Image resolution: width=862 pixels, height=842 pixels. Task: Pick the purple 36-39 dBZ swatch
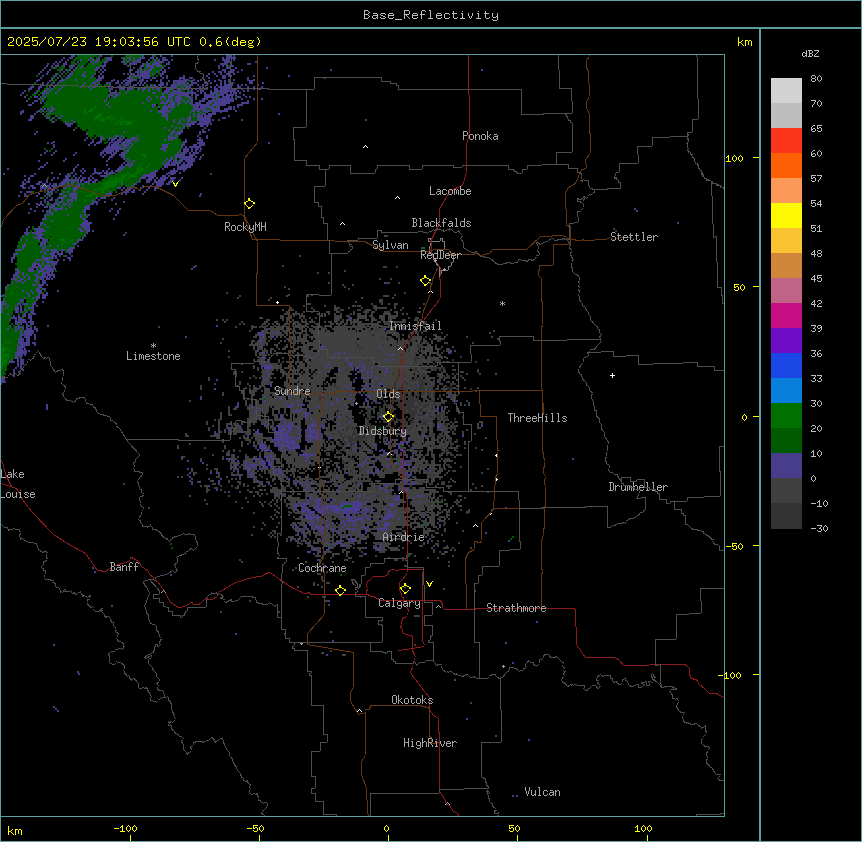tap(786, 341)
